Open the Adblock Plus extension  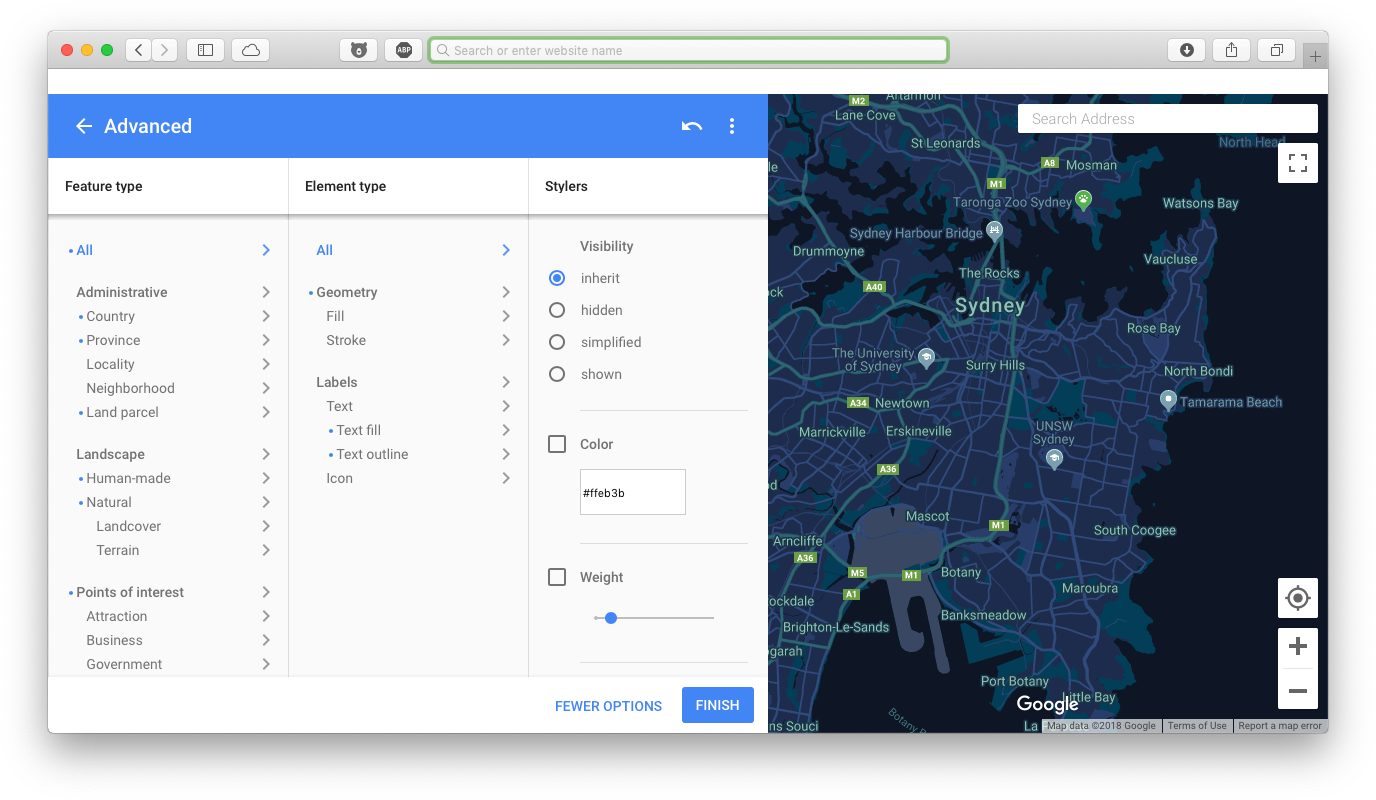404,50
